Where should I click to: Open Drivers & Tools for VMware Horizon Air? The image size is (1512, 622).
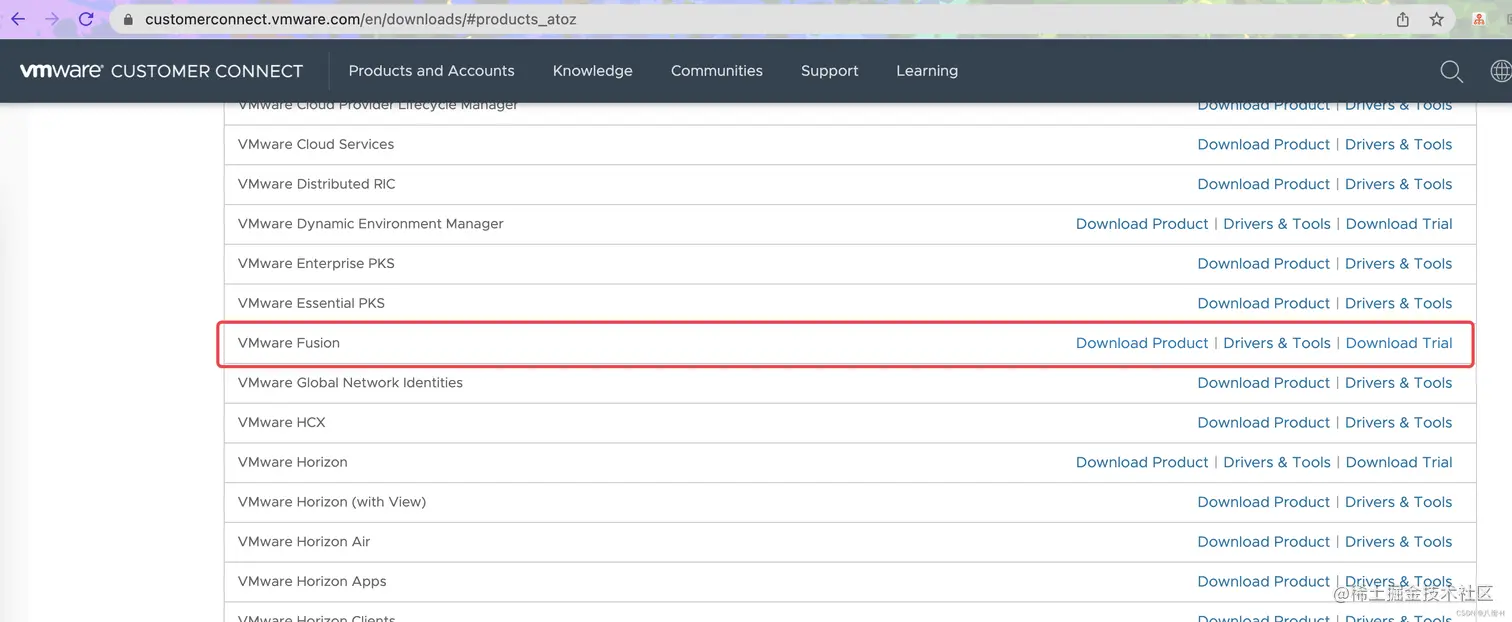pos(1398,542)
